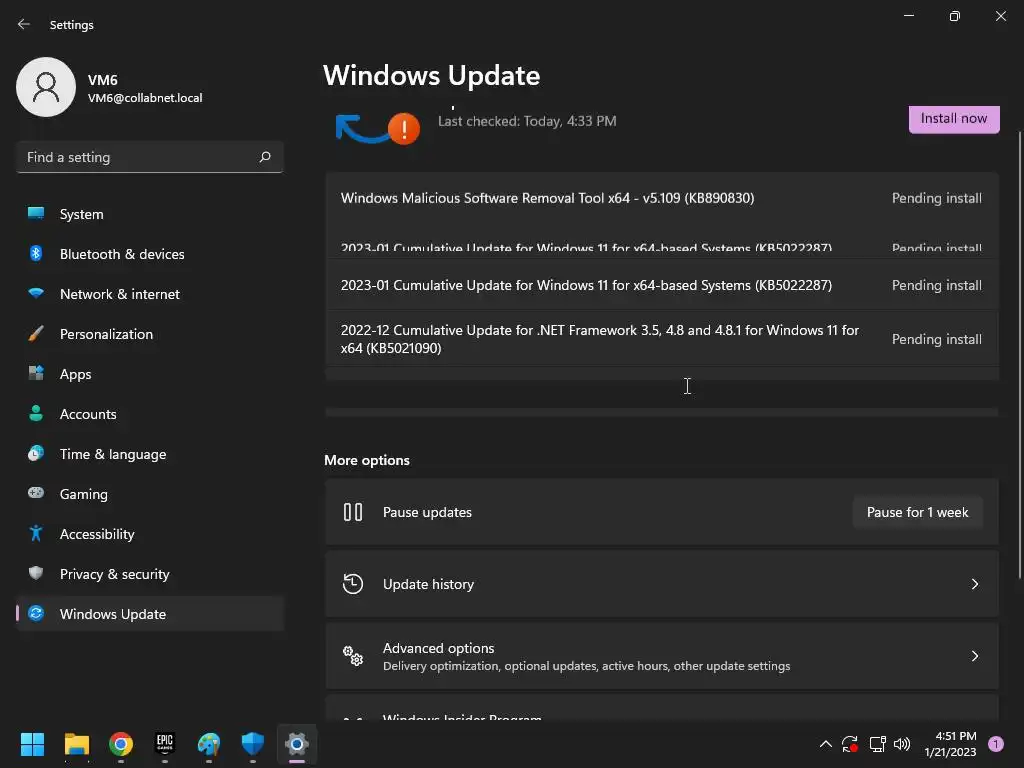
Task: Click Pause for 1 week button
Action: pos(918,513)
